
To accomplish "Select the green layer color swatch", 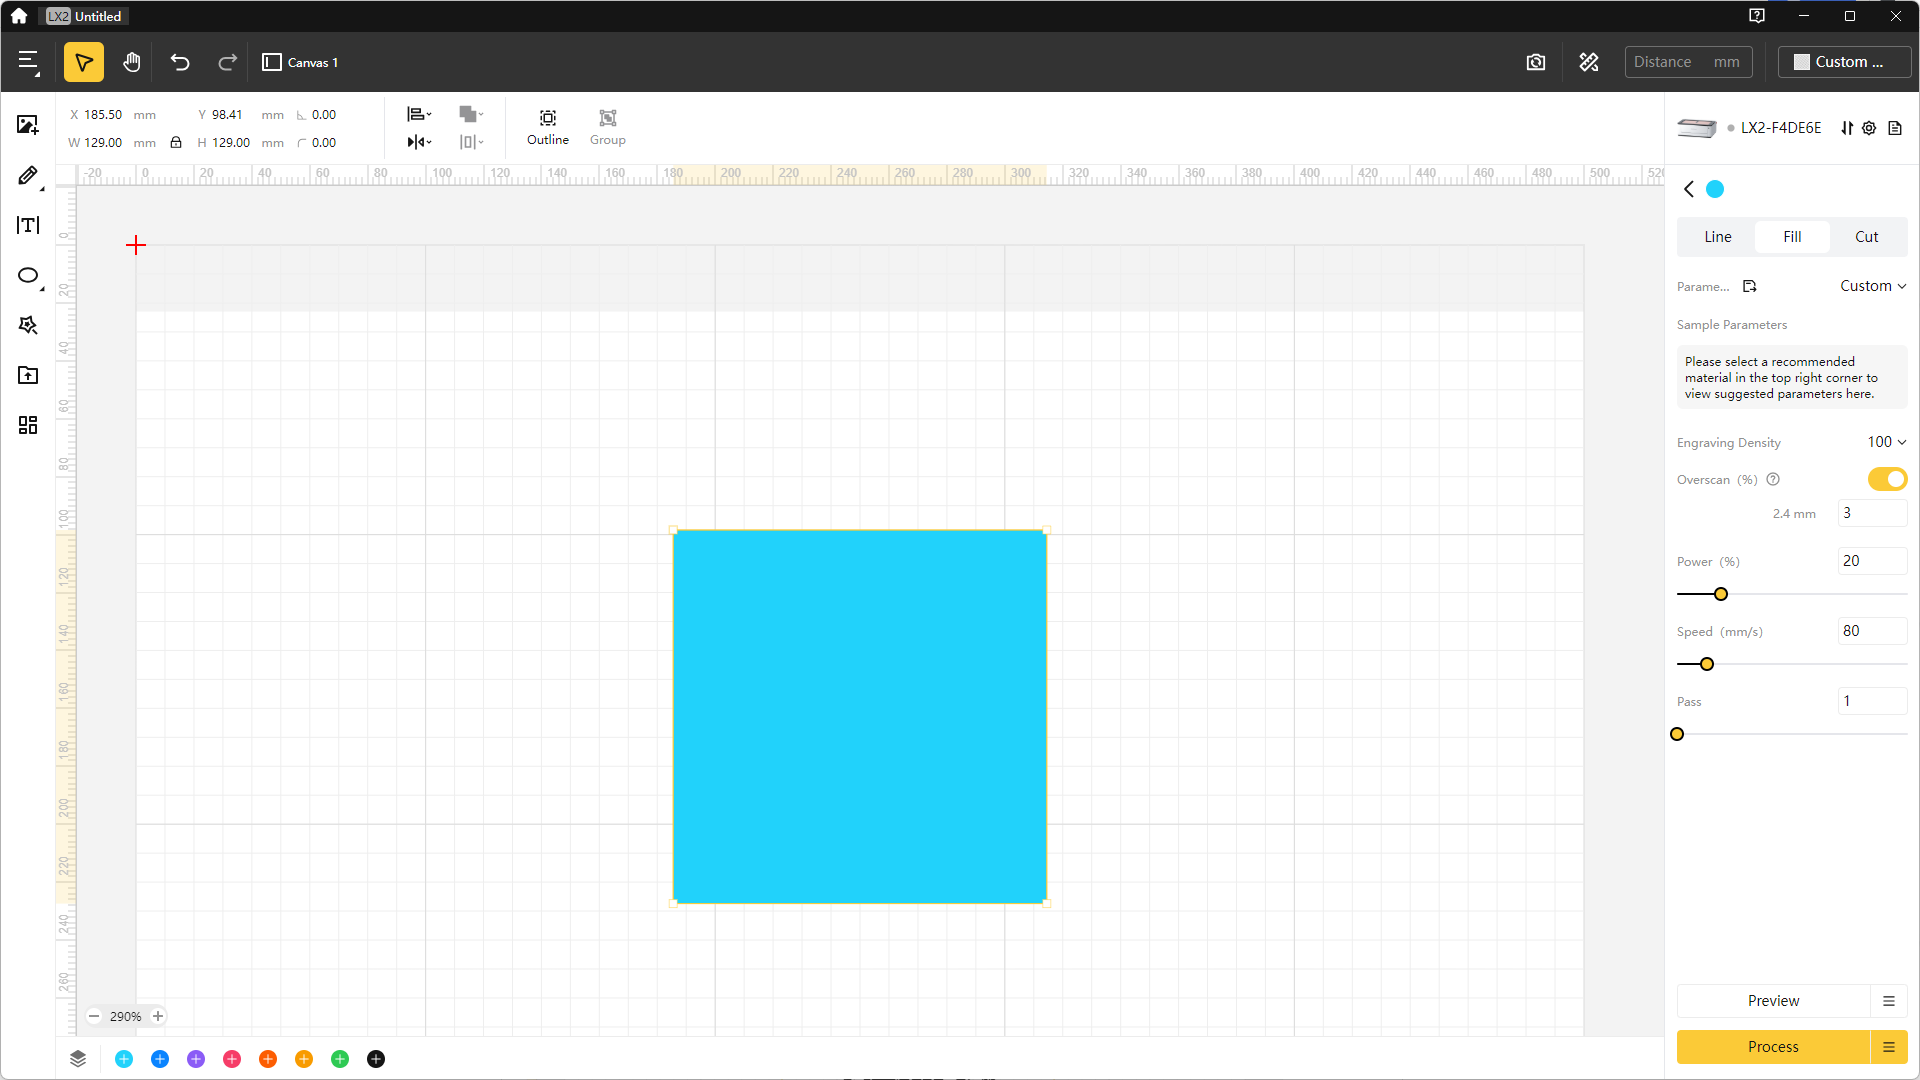I will [x=340, y=1059].
